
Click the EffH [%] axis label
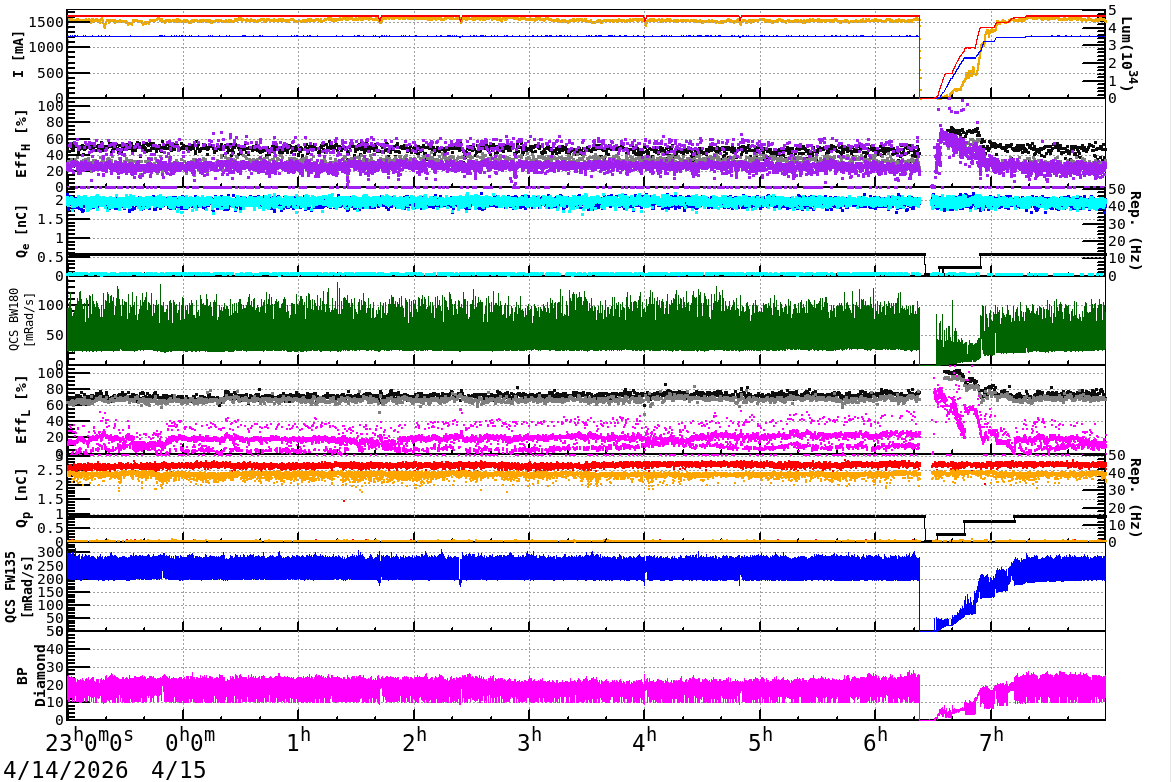[21, 144]
